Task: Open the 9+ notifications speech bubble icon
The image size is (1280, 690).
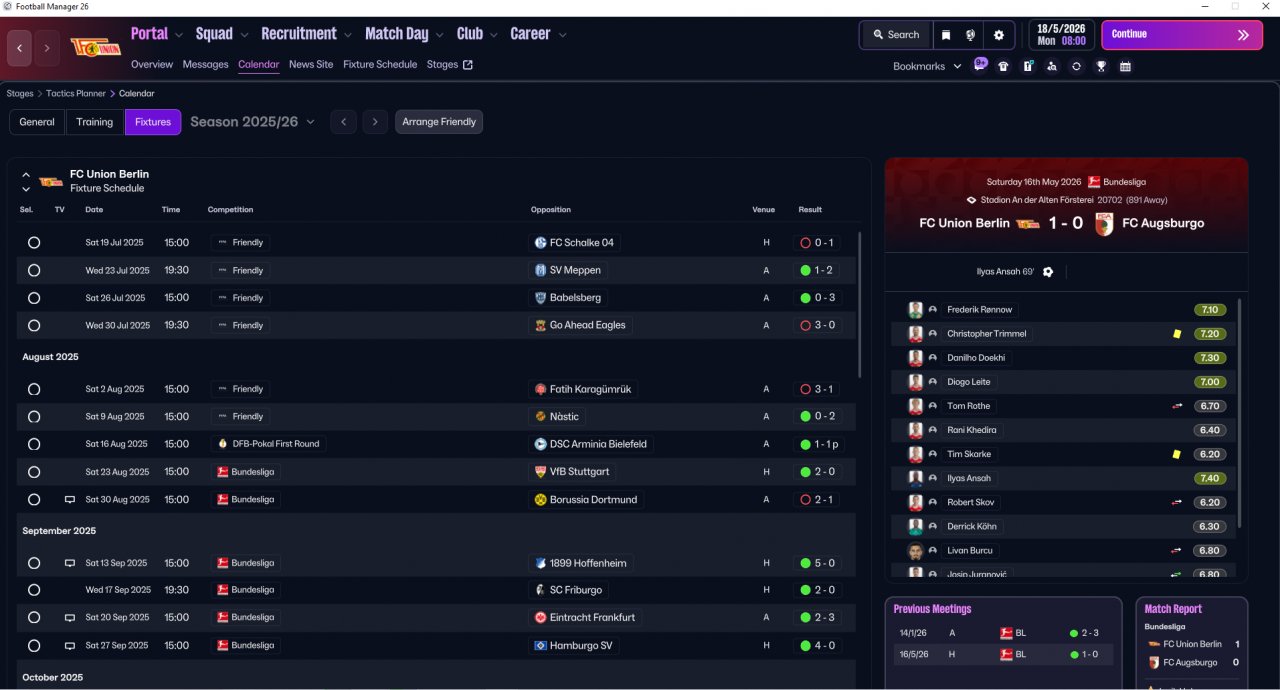Action: [x=981, y=64]
